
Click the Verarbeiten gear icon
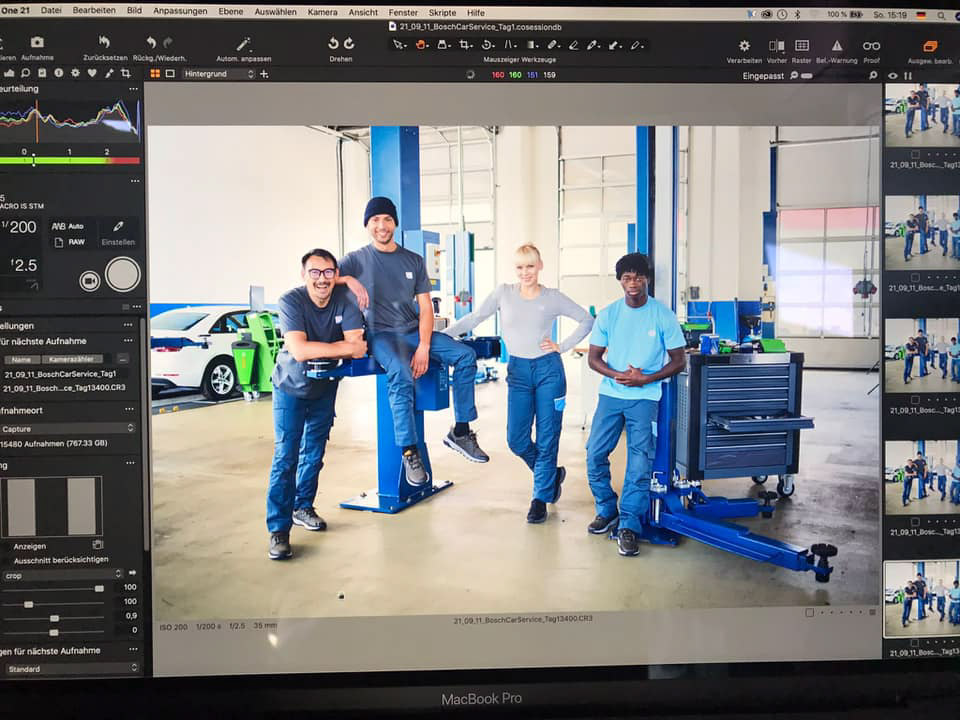click(744, 45)
